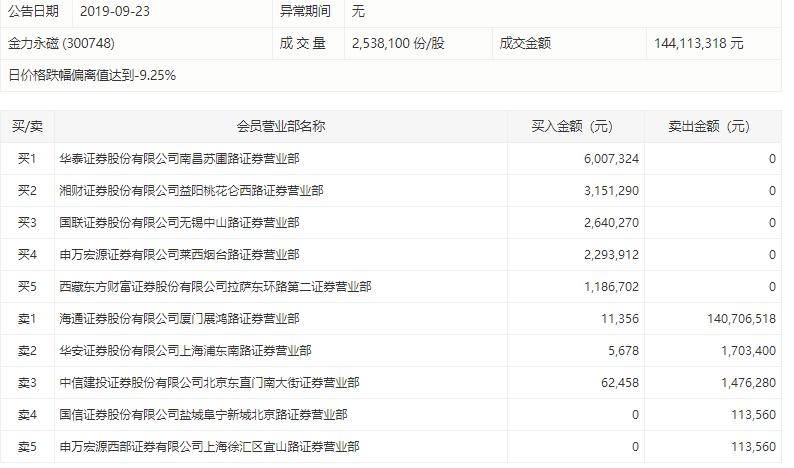
Task: Click the 买2 rank cell
Action: pyautogui.click(x=27, y=191)
